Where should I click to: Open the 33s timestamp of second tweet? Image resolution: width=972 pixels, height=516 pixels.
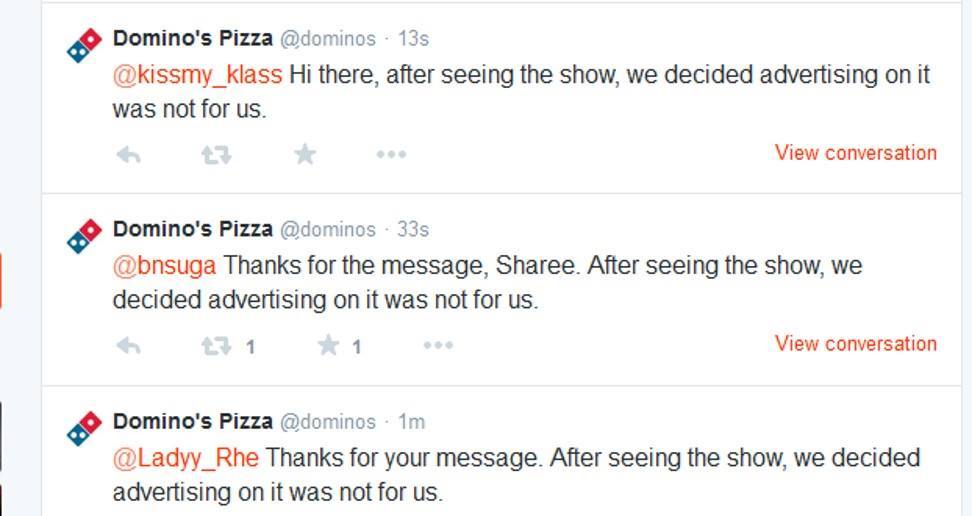tap(413, 230)
